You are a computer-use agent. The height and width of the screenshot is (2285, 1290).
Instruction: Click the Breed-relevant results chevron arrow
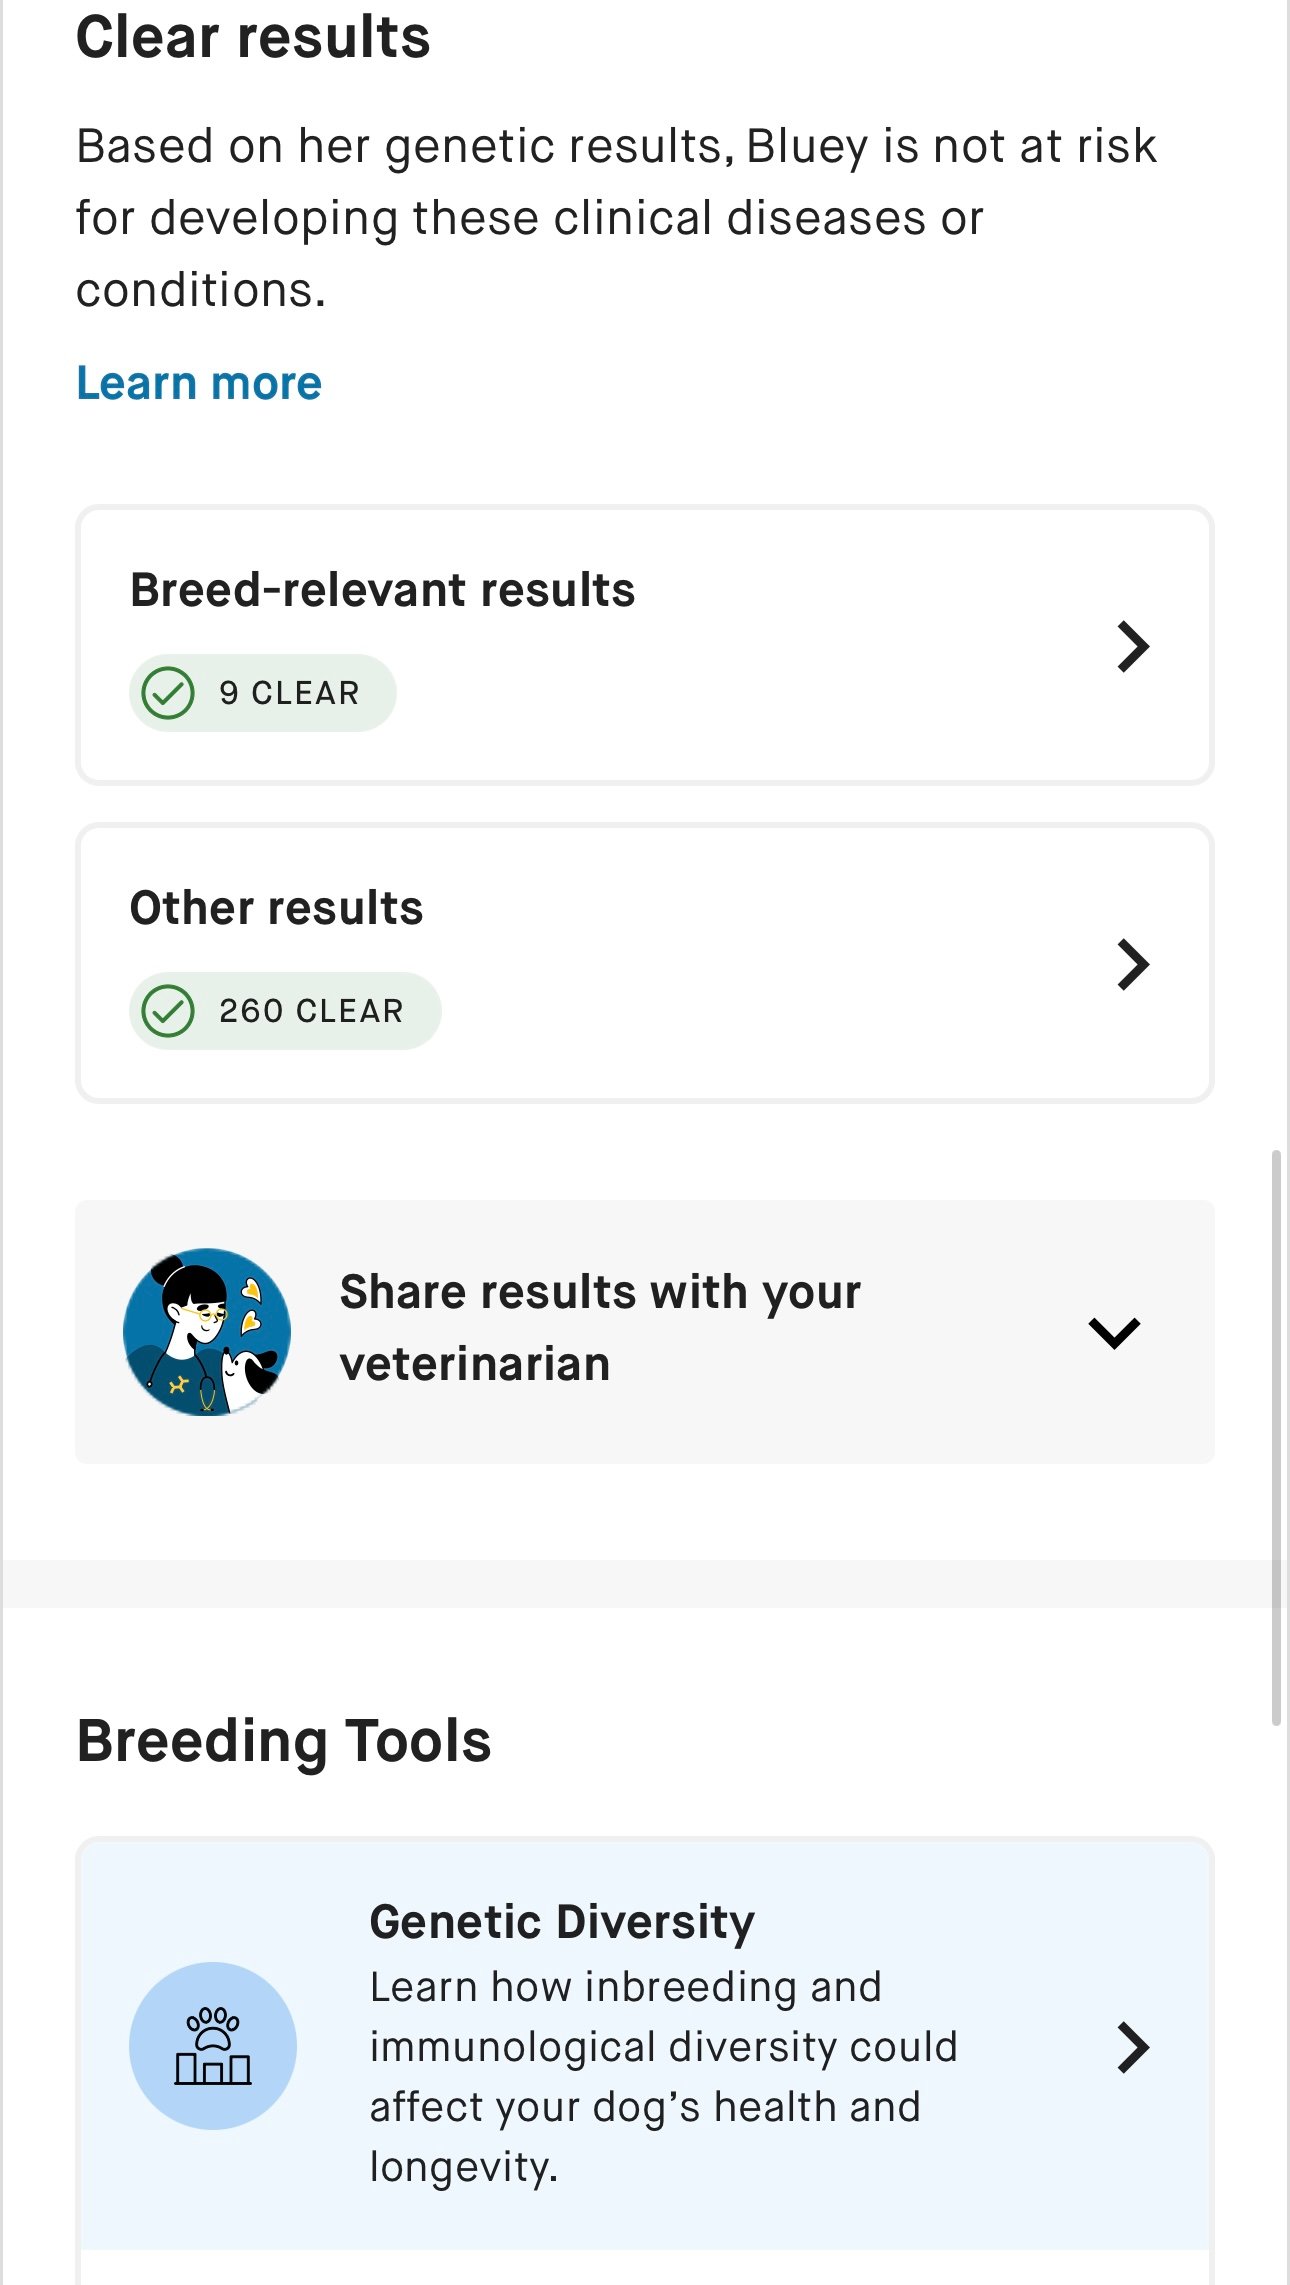pyautogui.click(x=1133, y=646)
